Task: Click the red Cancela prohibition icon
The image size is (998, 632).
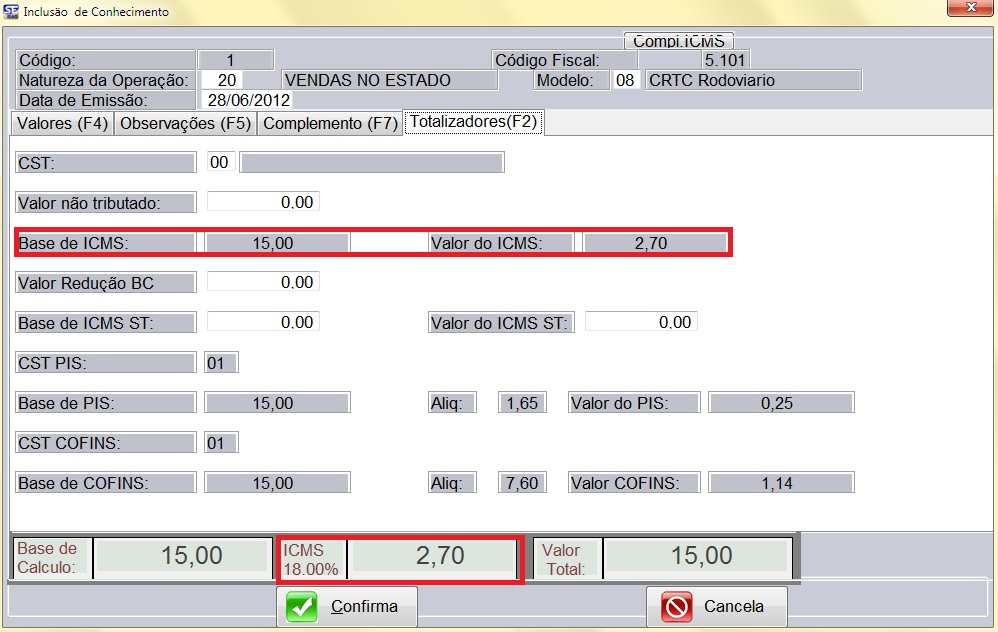Action: [x=678, y=606]
